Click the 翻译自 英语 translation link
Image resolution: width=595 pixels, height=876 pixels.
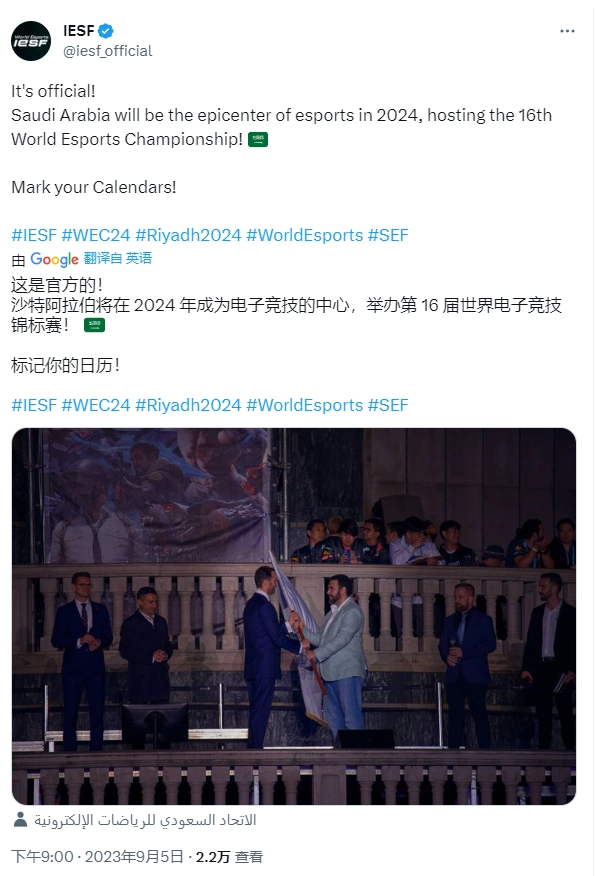point(118,258)
